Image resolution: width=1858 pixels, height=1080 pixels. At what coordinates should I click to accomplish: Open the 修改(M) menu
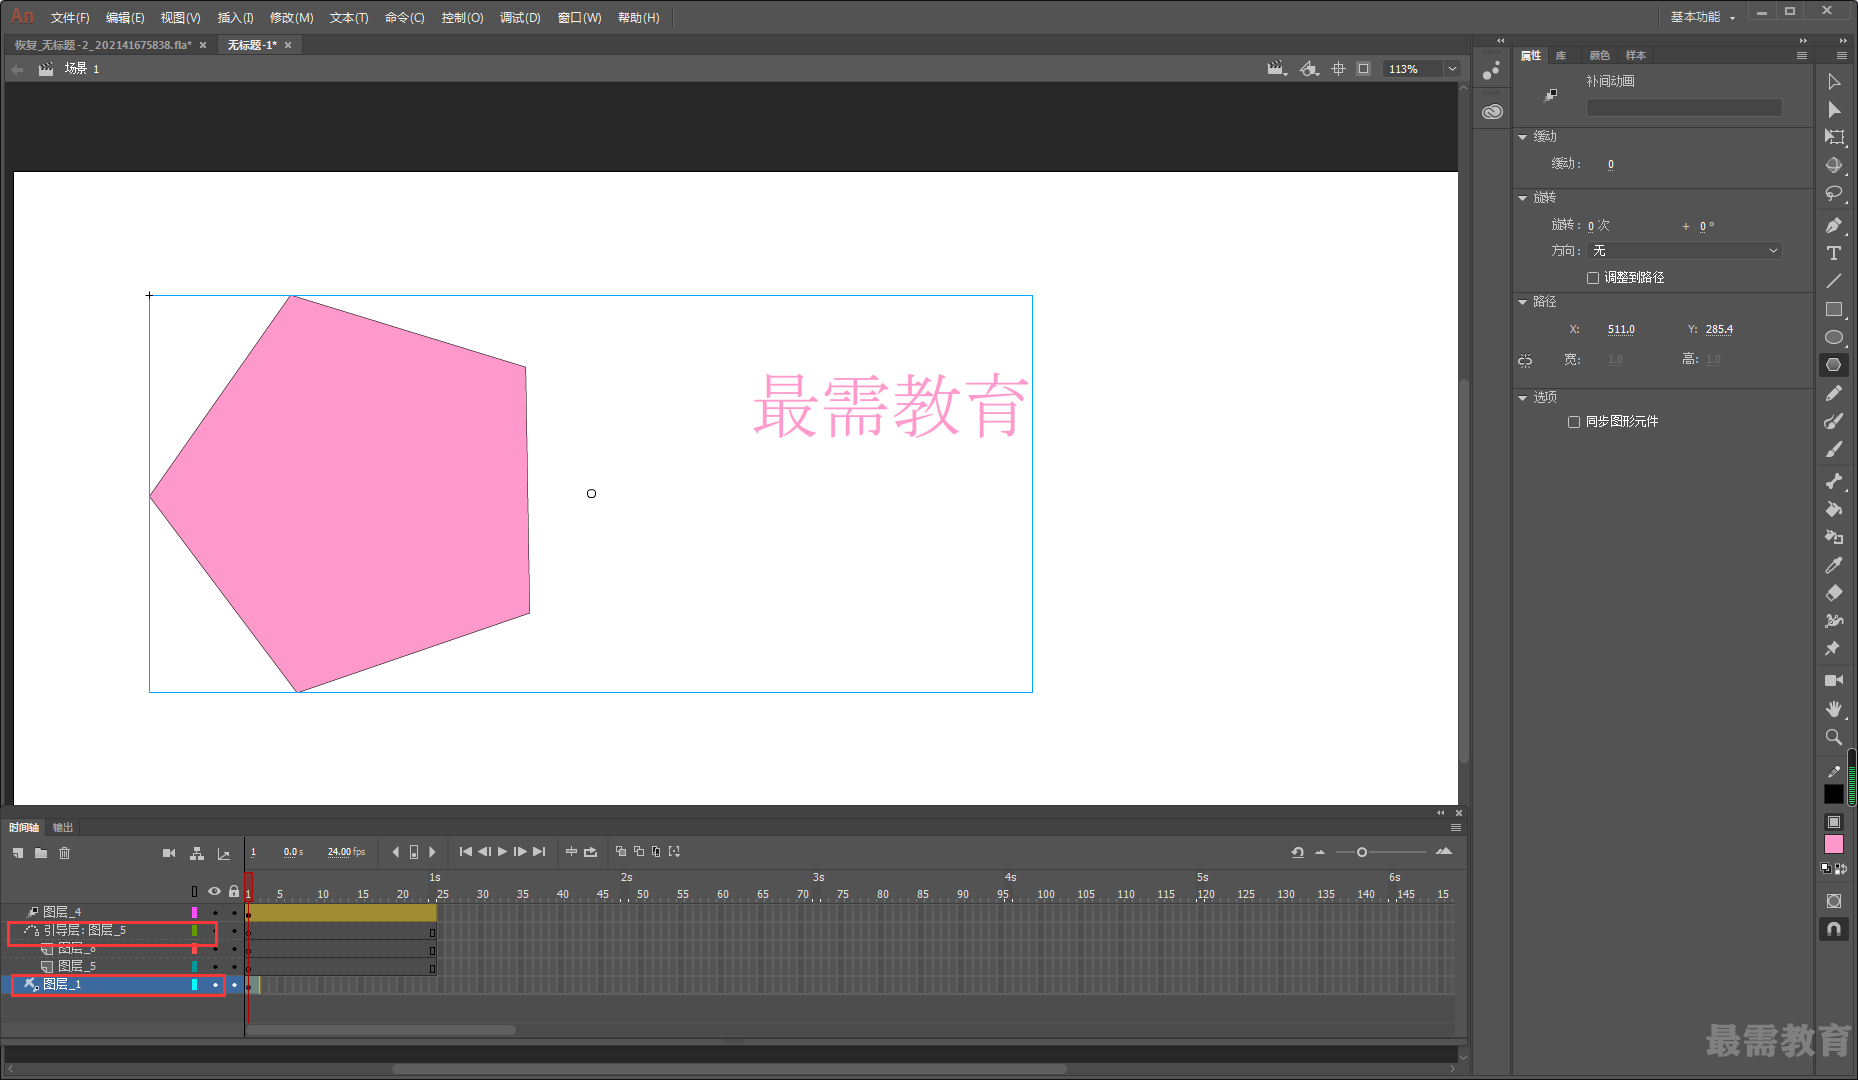coord(291,18)
